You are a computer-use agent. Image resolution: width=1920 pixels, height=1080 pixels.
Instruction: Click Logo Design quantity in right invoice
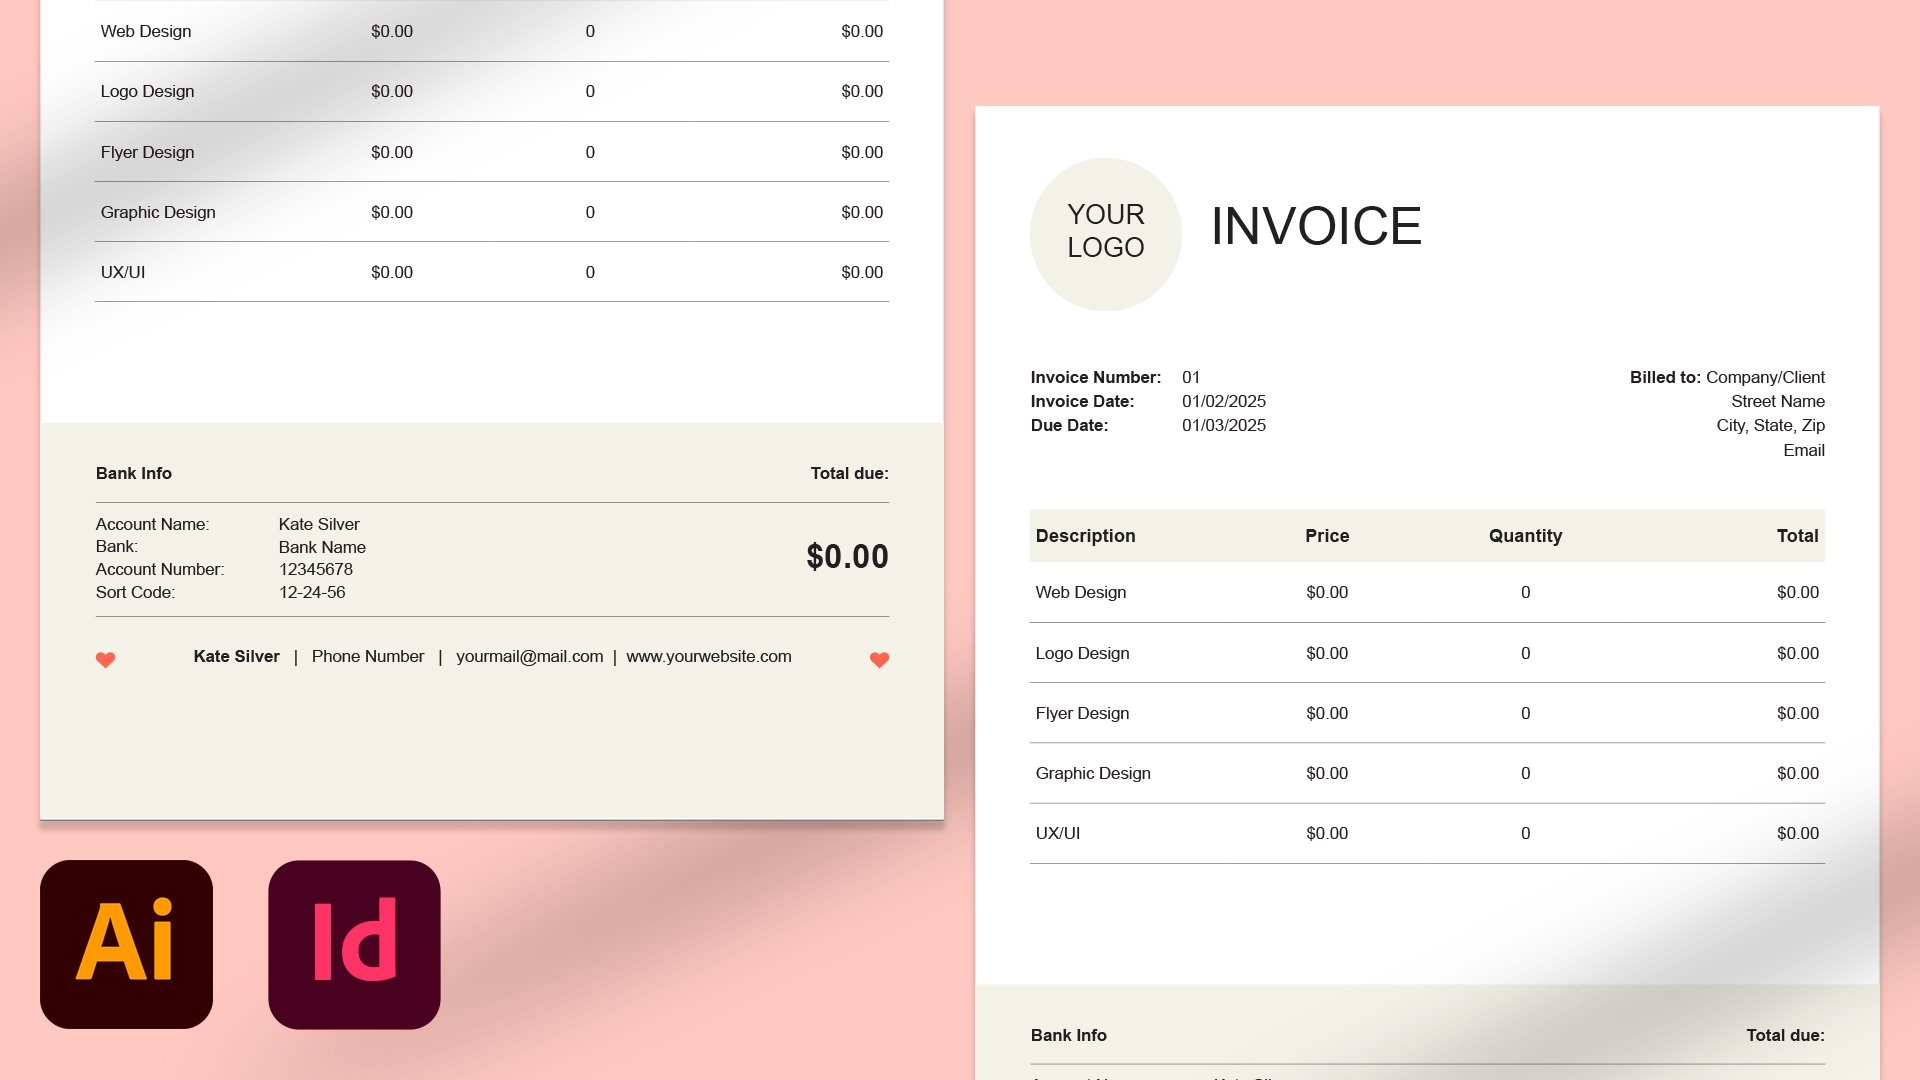pos(1525,653)
